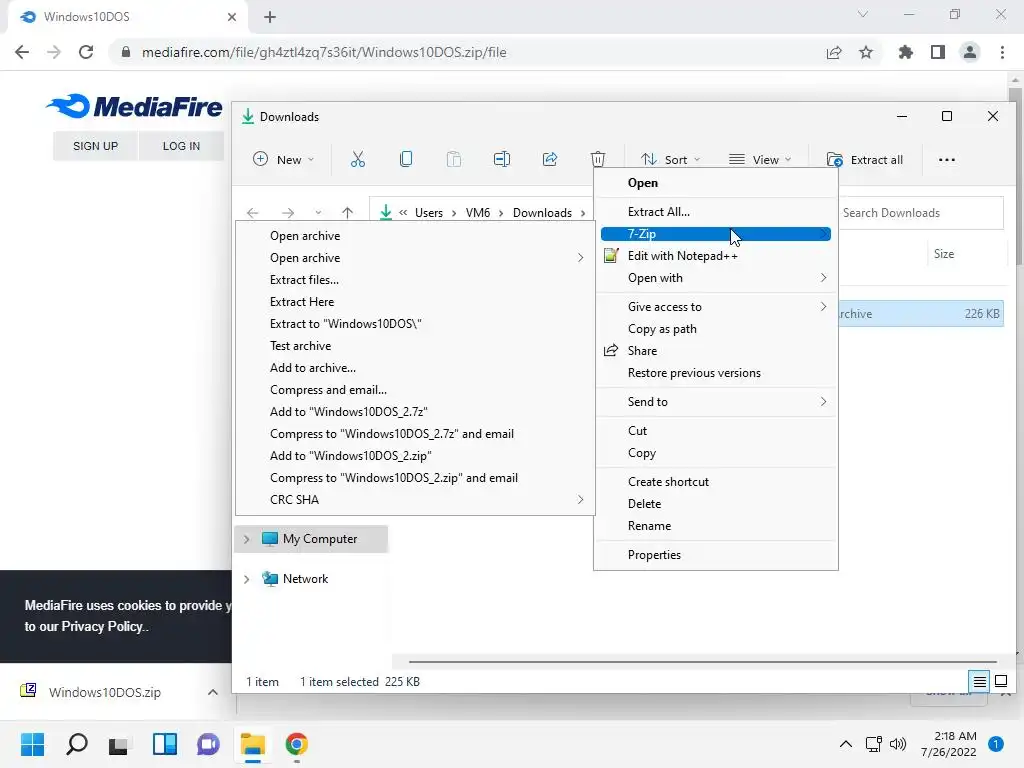Image resolution: width=1024 pixels, height=768 pixels.
Task: Click the Size column header
Action: click(x=944, y=254)
